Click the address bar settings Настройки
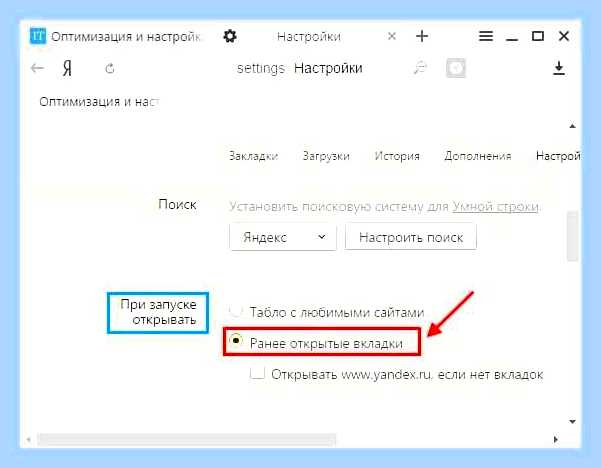 click(x=300, y=68)
